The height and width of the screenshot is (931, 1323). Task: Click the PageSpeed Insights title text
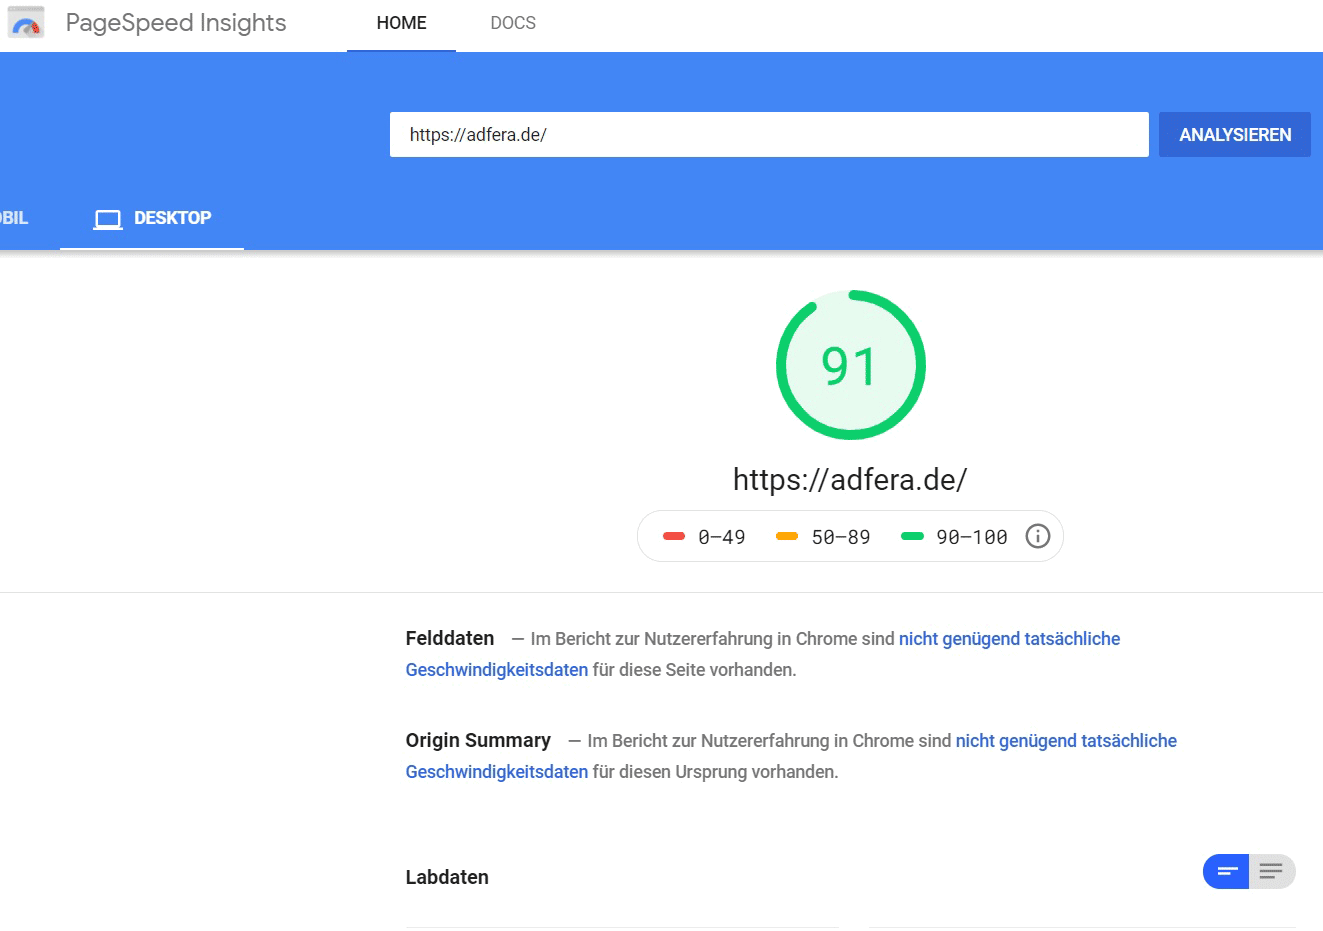tap(176, 23)
